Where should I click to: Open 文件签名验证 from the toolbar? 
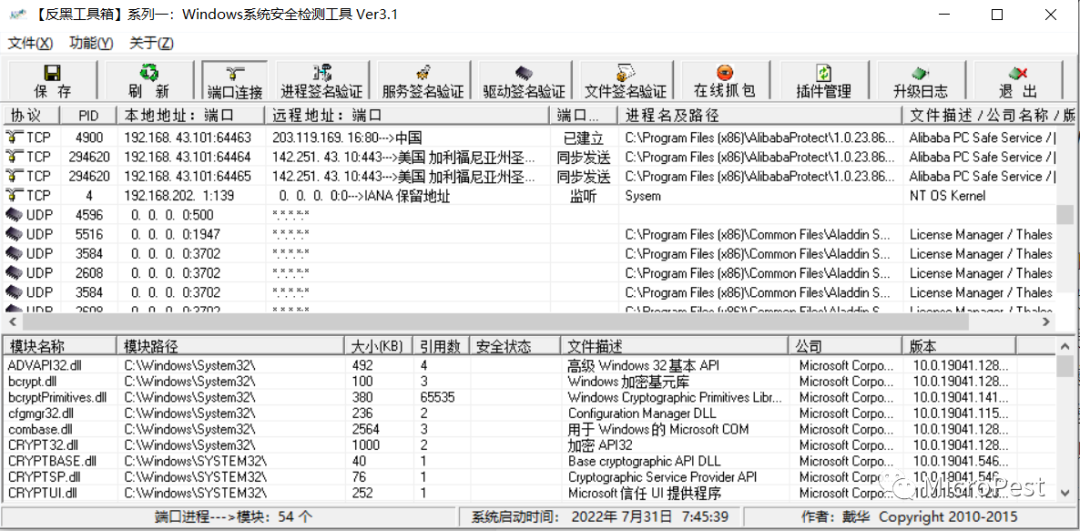[625, 81]
